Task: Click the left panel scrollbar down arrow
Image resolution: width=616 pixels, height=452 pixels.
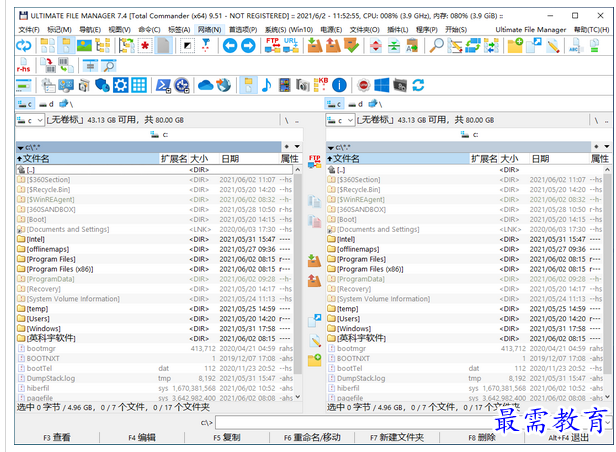Action: point(298,397)
